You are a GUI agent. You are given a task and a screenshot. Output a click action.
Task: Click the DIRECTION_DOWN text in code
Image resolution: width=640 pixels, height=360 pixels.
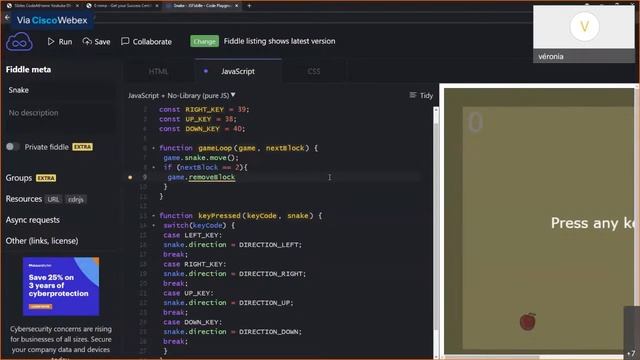pos(269,331)
